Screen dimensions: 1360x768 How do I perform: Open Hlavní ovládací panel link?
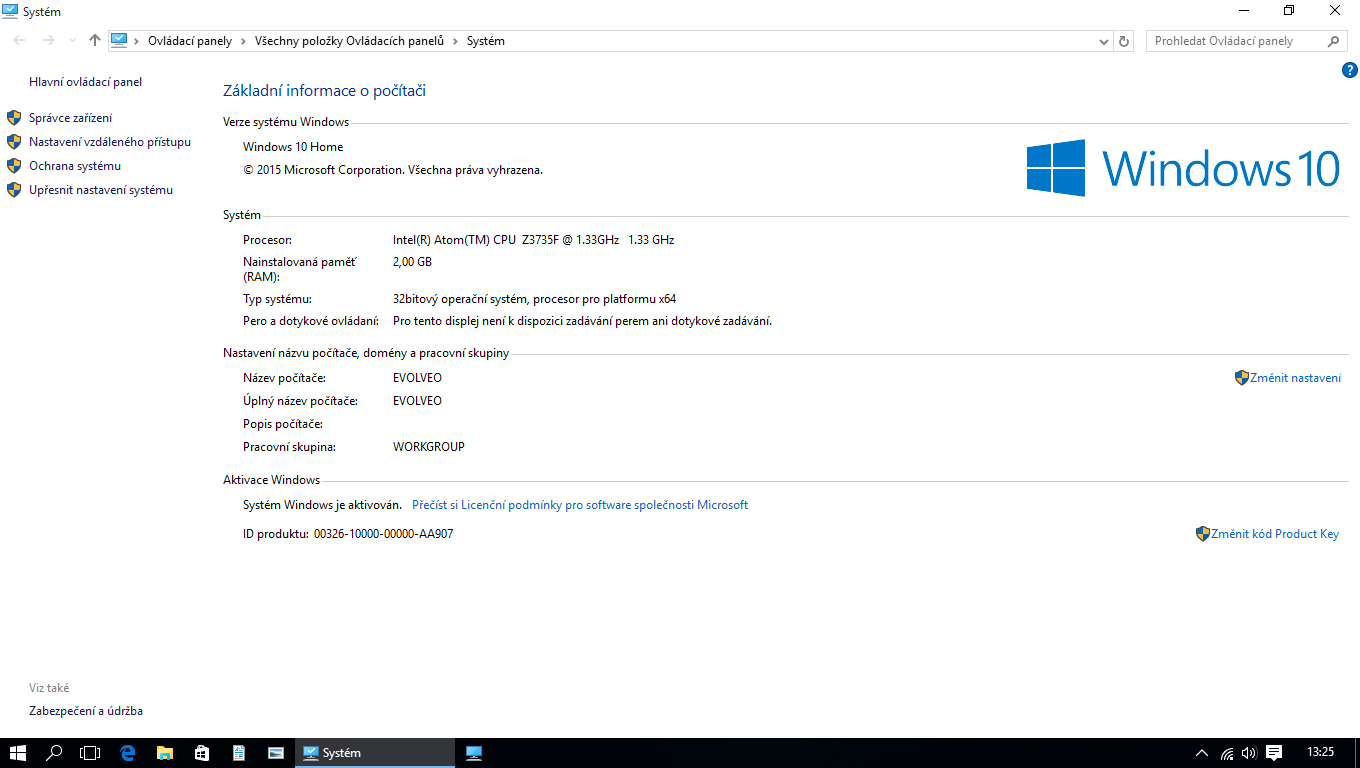coord(85,82)
